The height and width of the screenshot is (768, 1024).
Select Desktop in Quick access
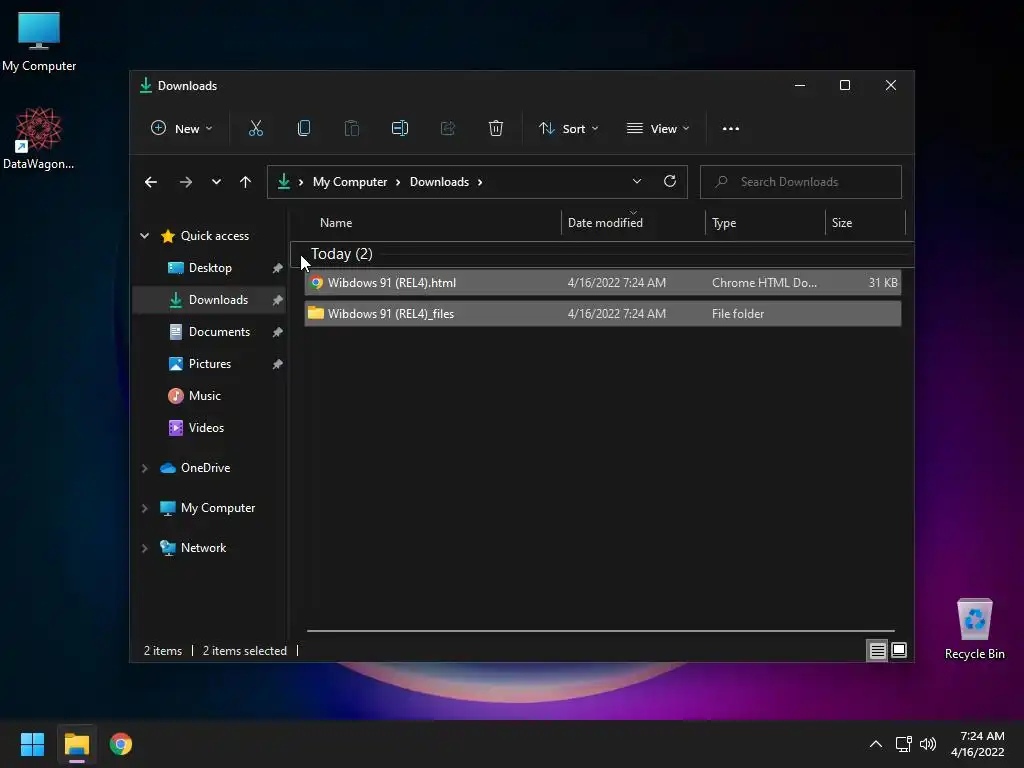tap(209, 268)
